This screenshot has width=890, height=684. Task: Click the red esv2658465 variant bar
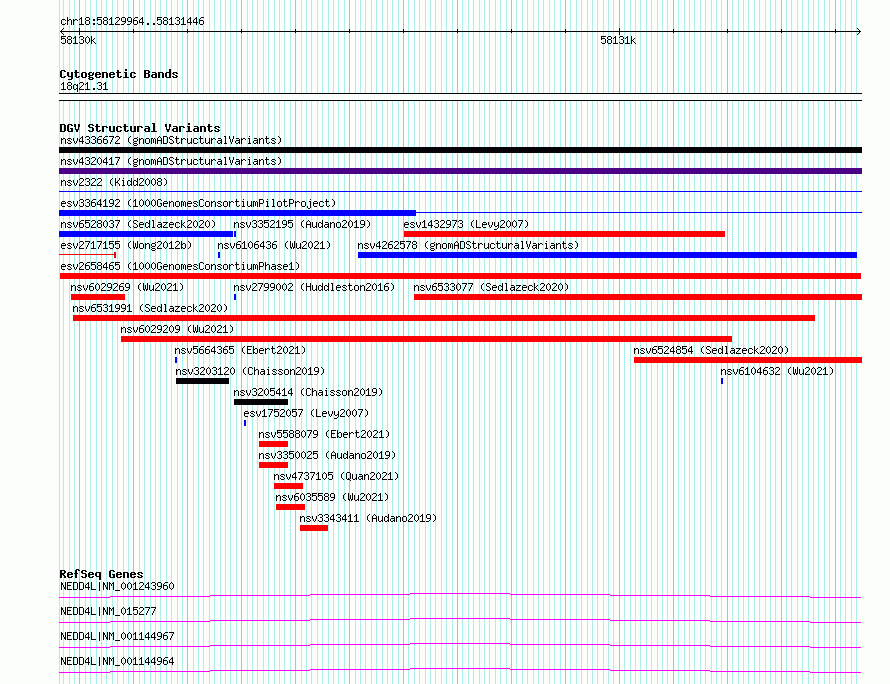point(460,276)
